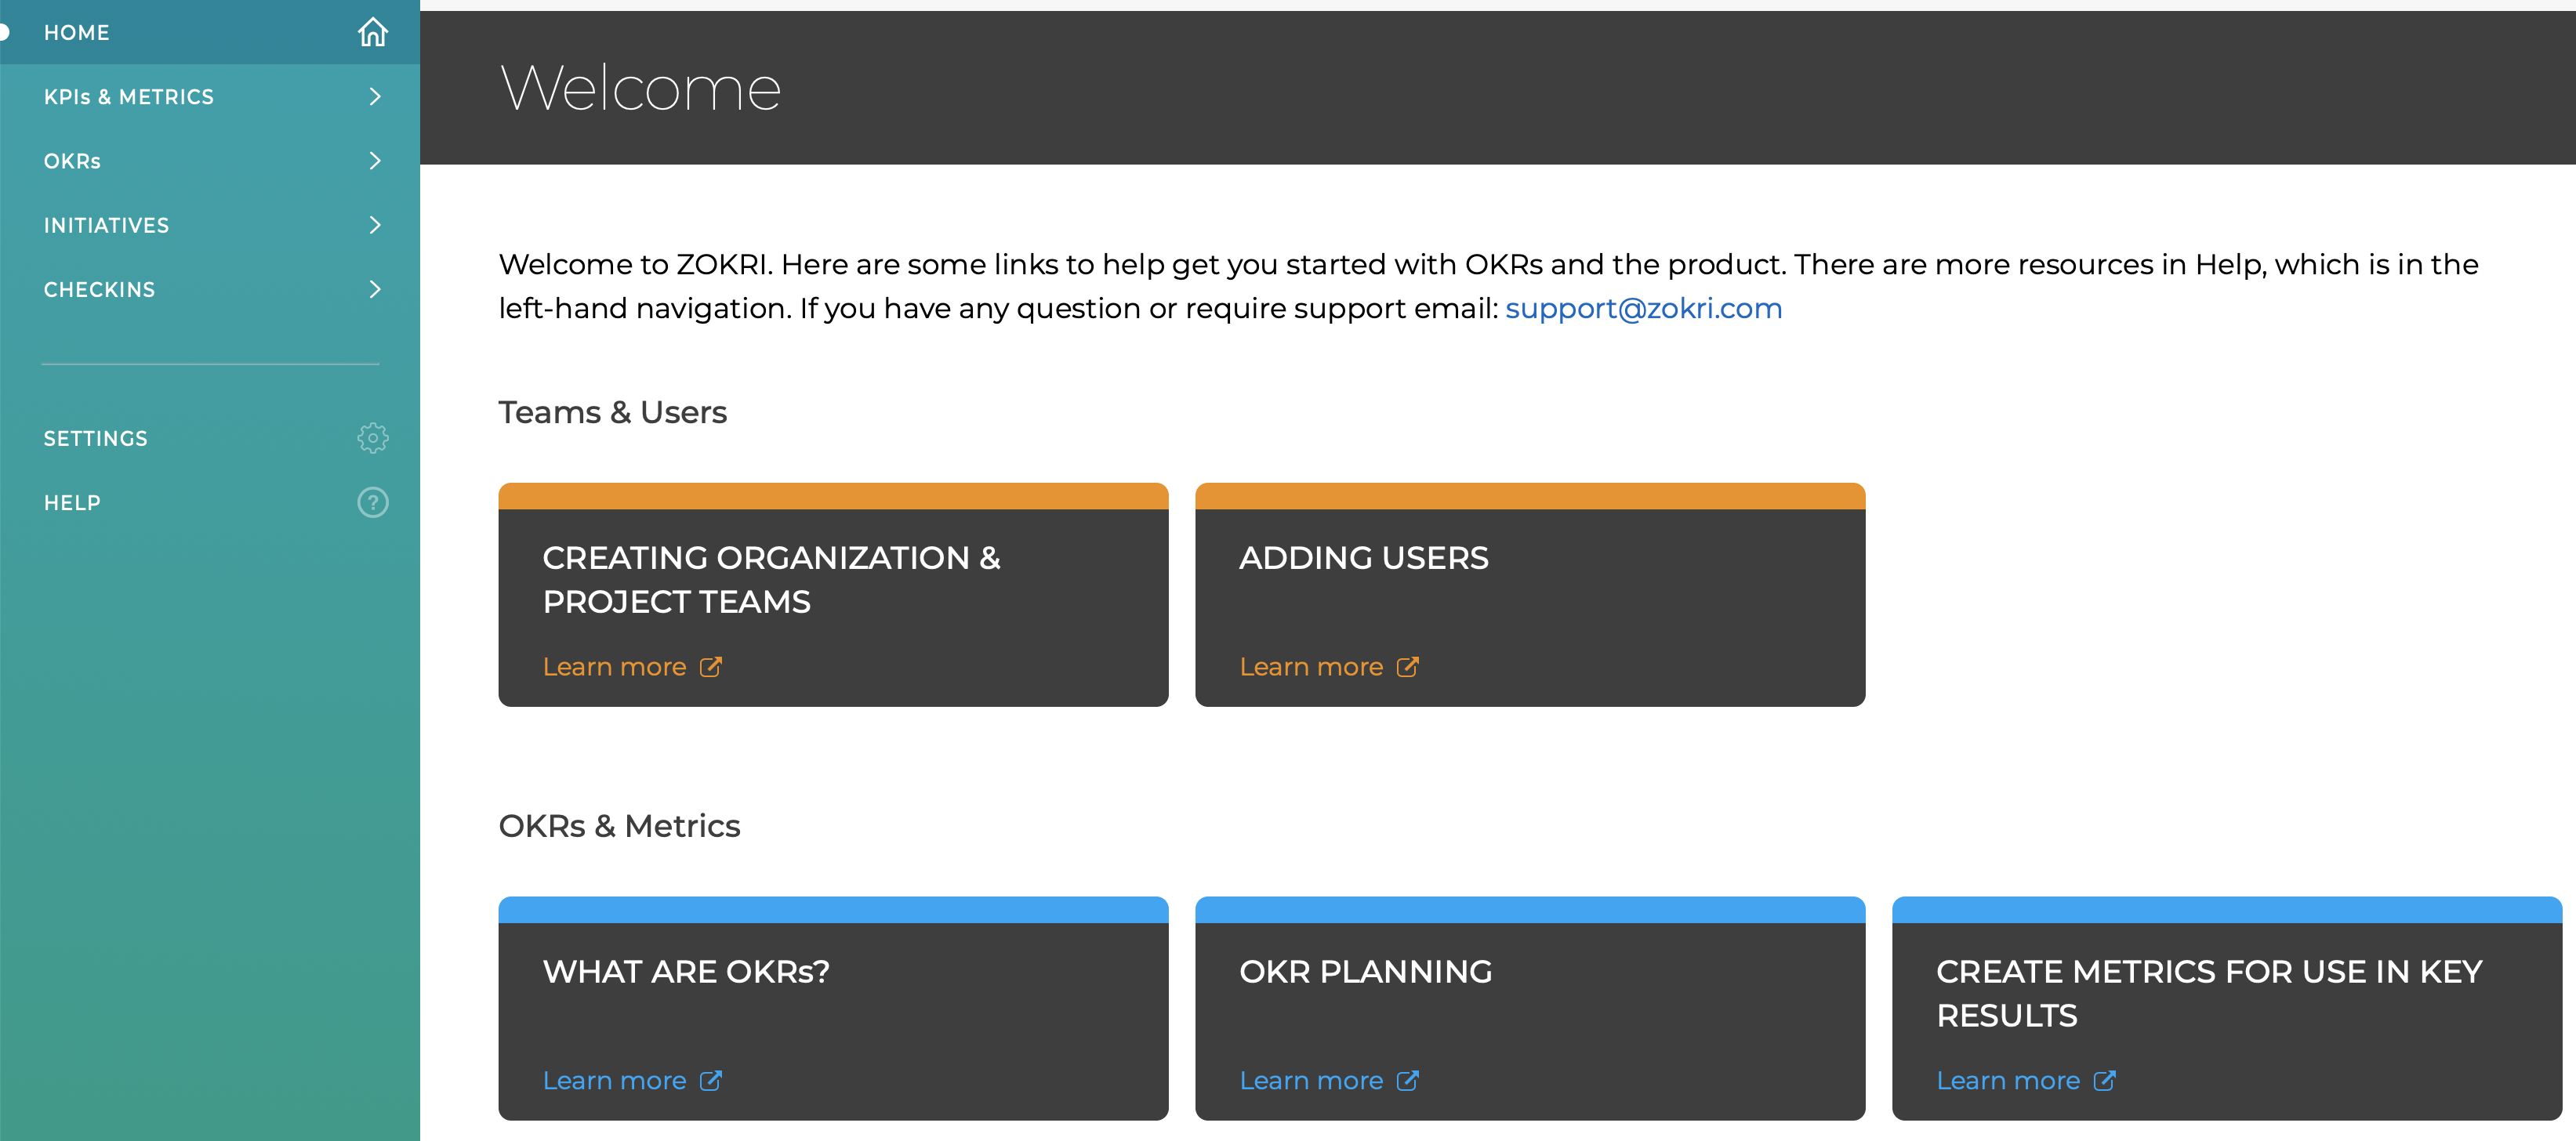Click the OKR Planning card title
Viewport: 2576px width, 1141px height.
1366,972
